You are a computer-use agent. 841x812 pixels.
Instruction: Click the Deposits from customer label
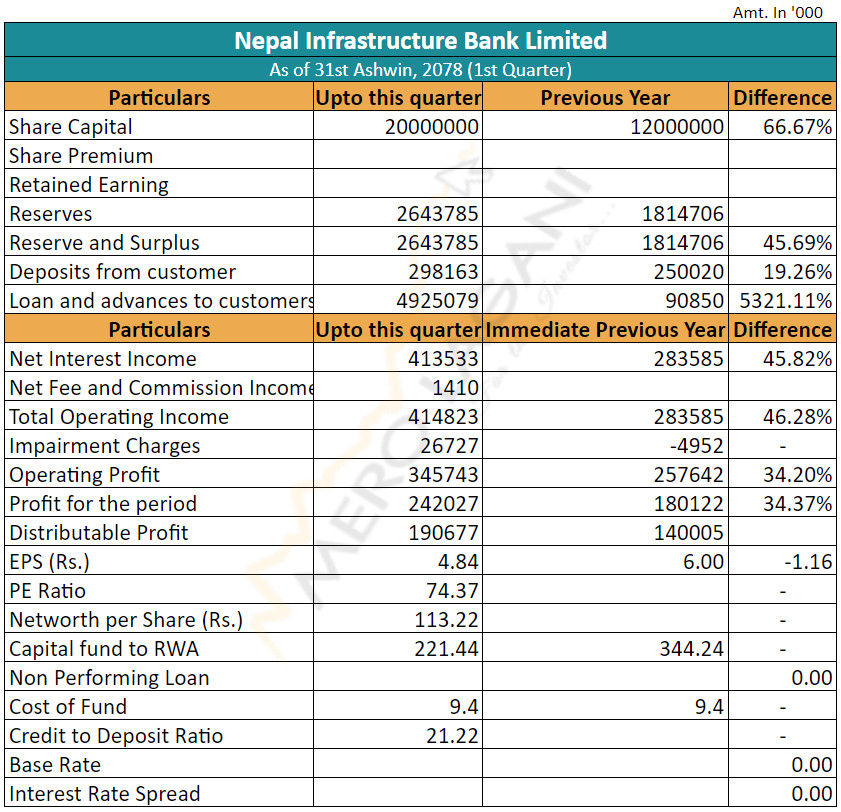pos(122,272)
